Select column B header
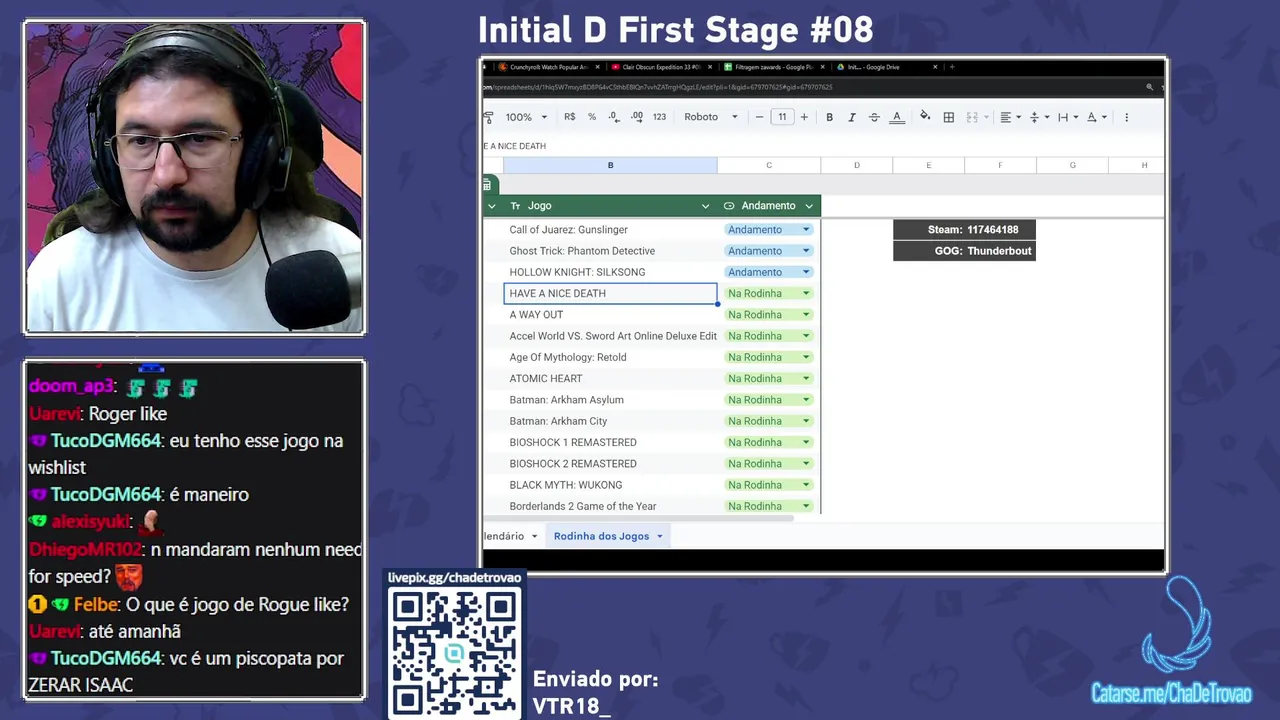This screenshot has width=1280, height=720. [610, 165]
